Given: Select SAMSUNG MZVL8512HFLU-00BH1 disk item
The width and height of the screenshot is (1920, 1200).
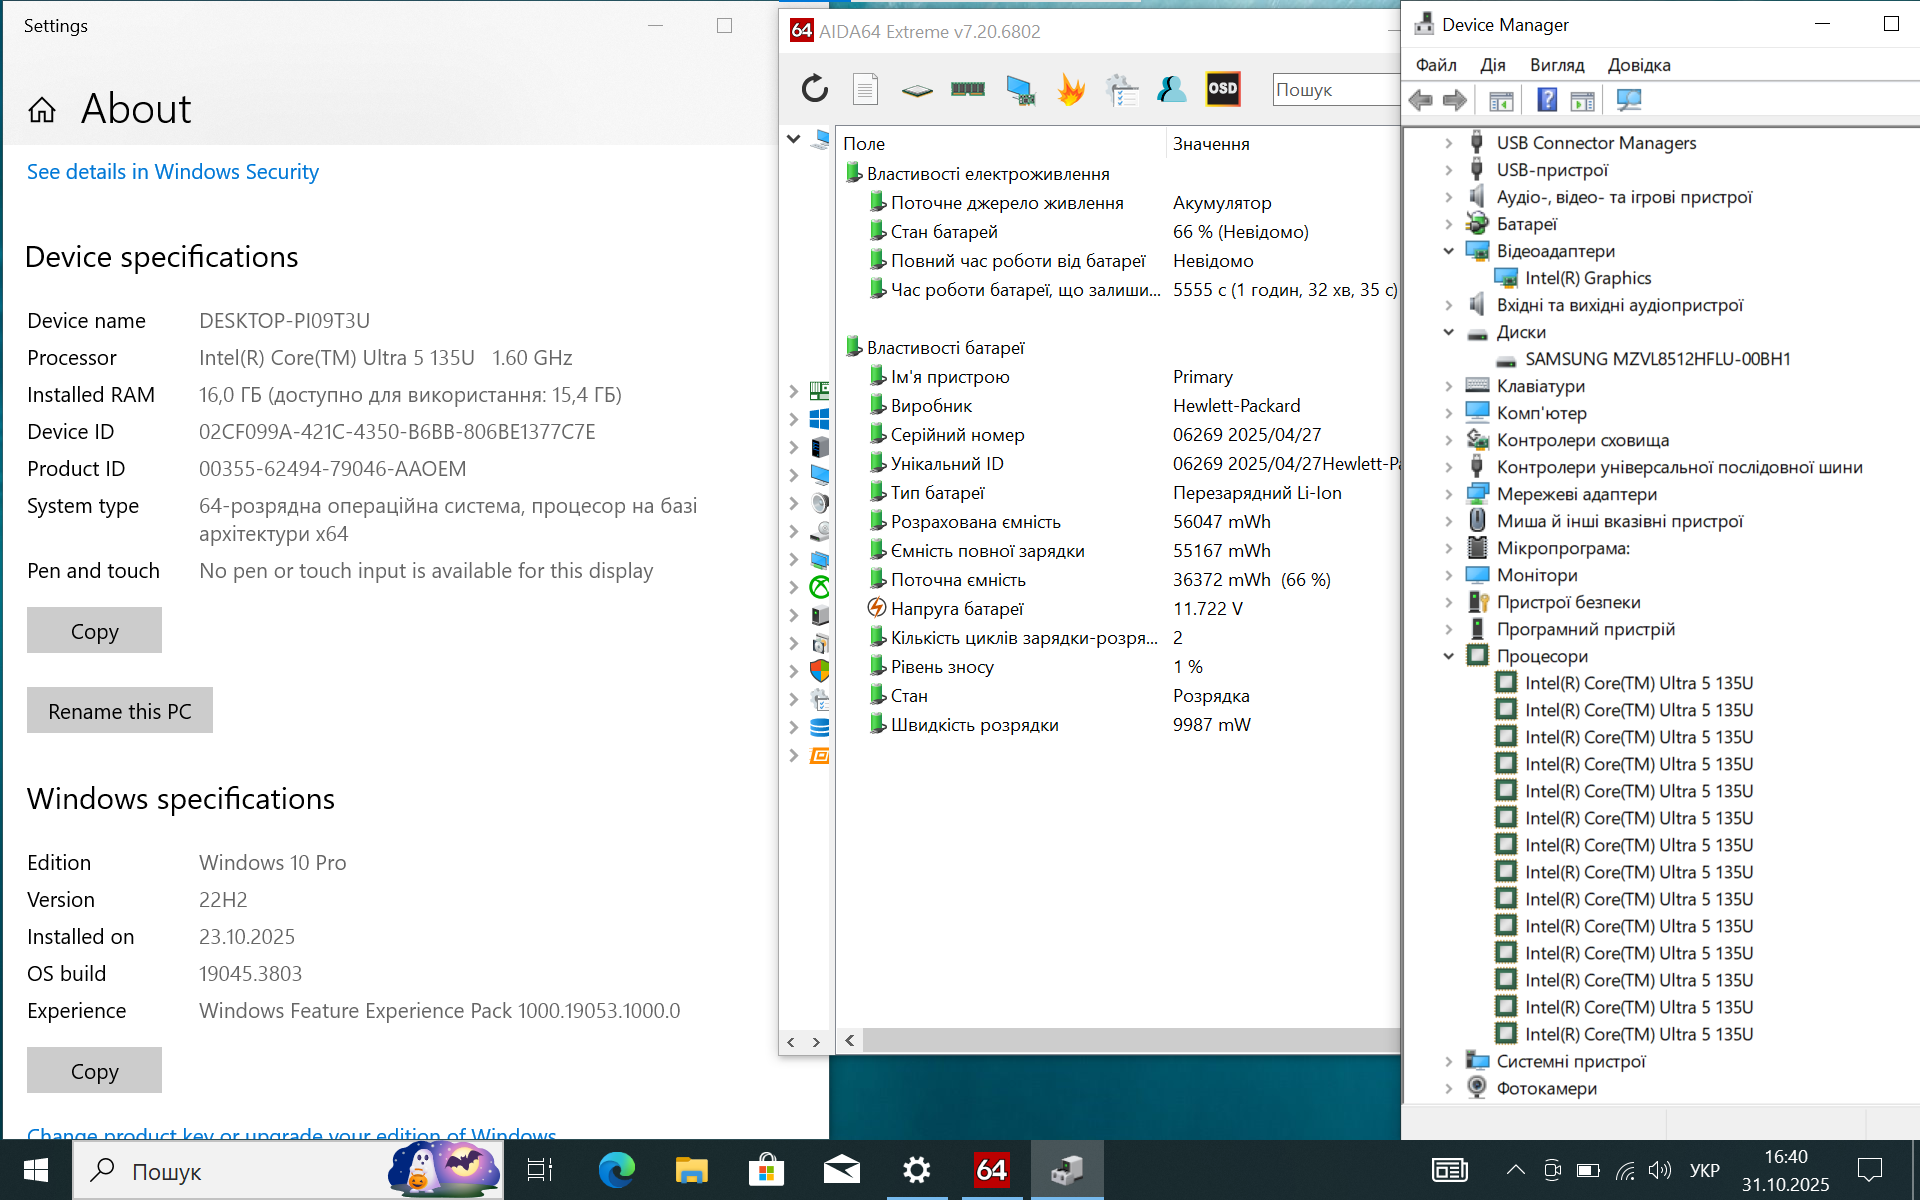Looking at the screenshot, I should point(1657,359).
